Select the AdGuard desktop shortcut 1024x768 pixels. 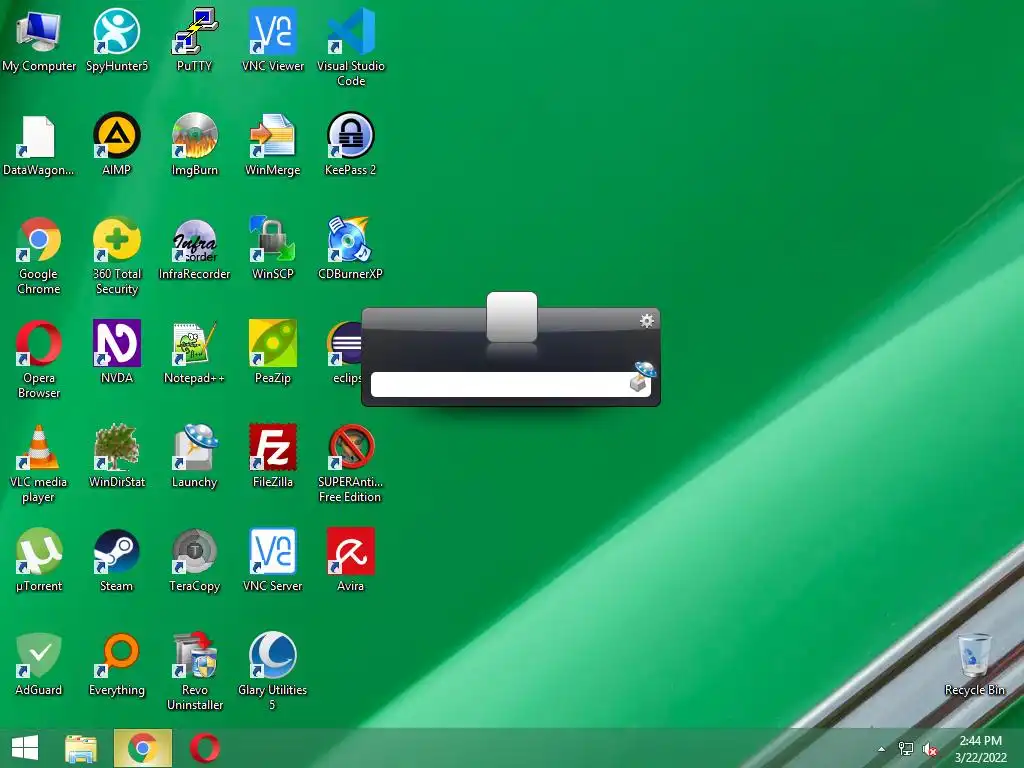coord(39,664)
